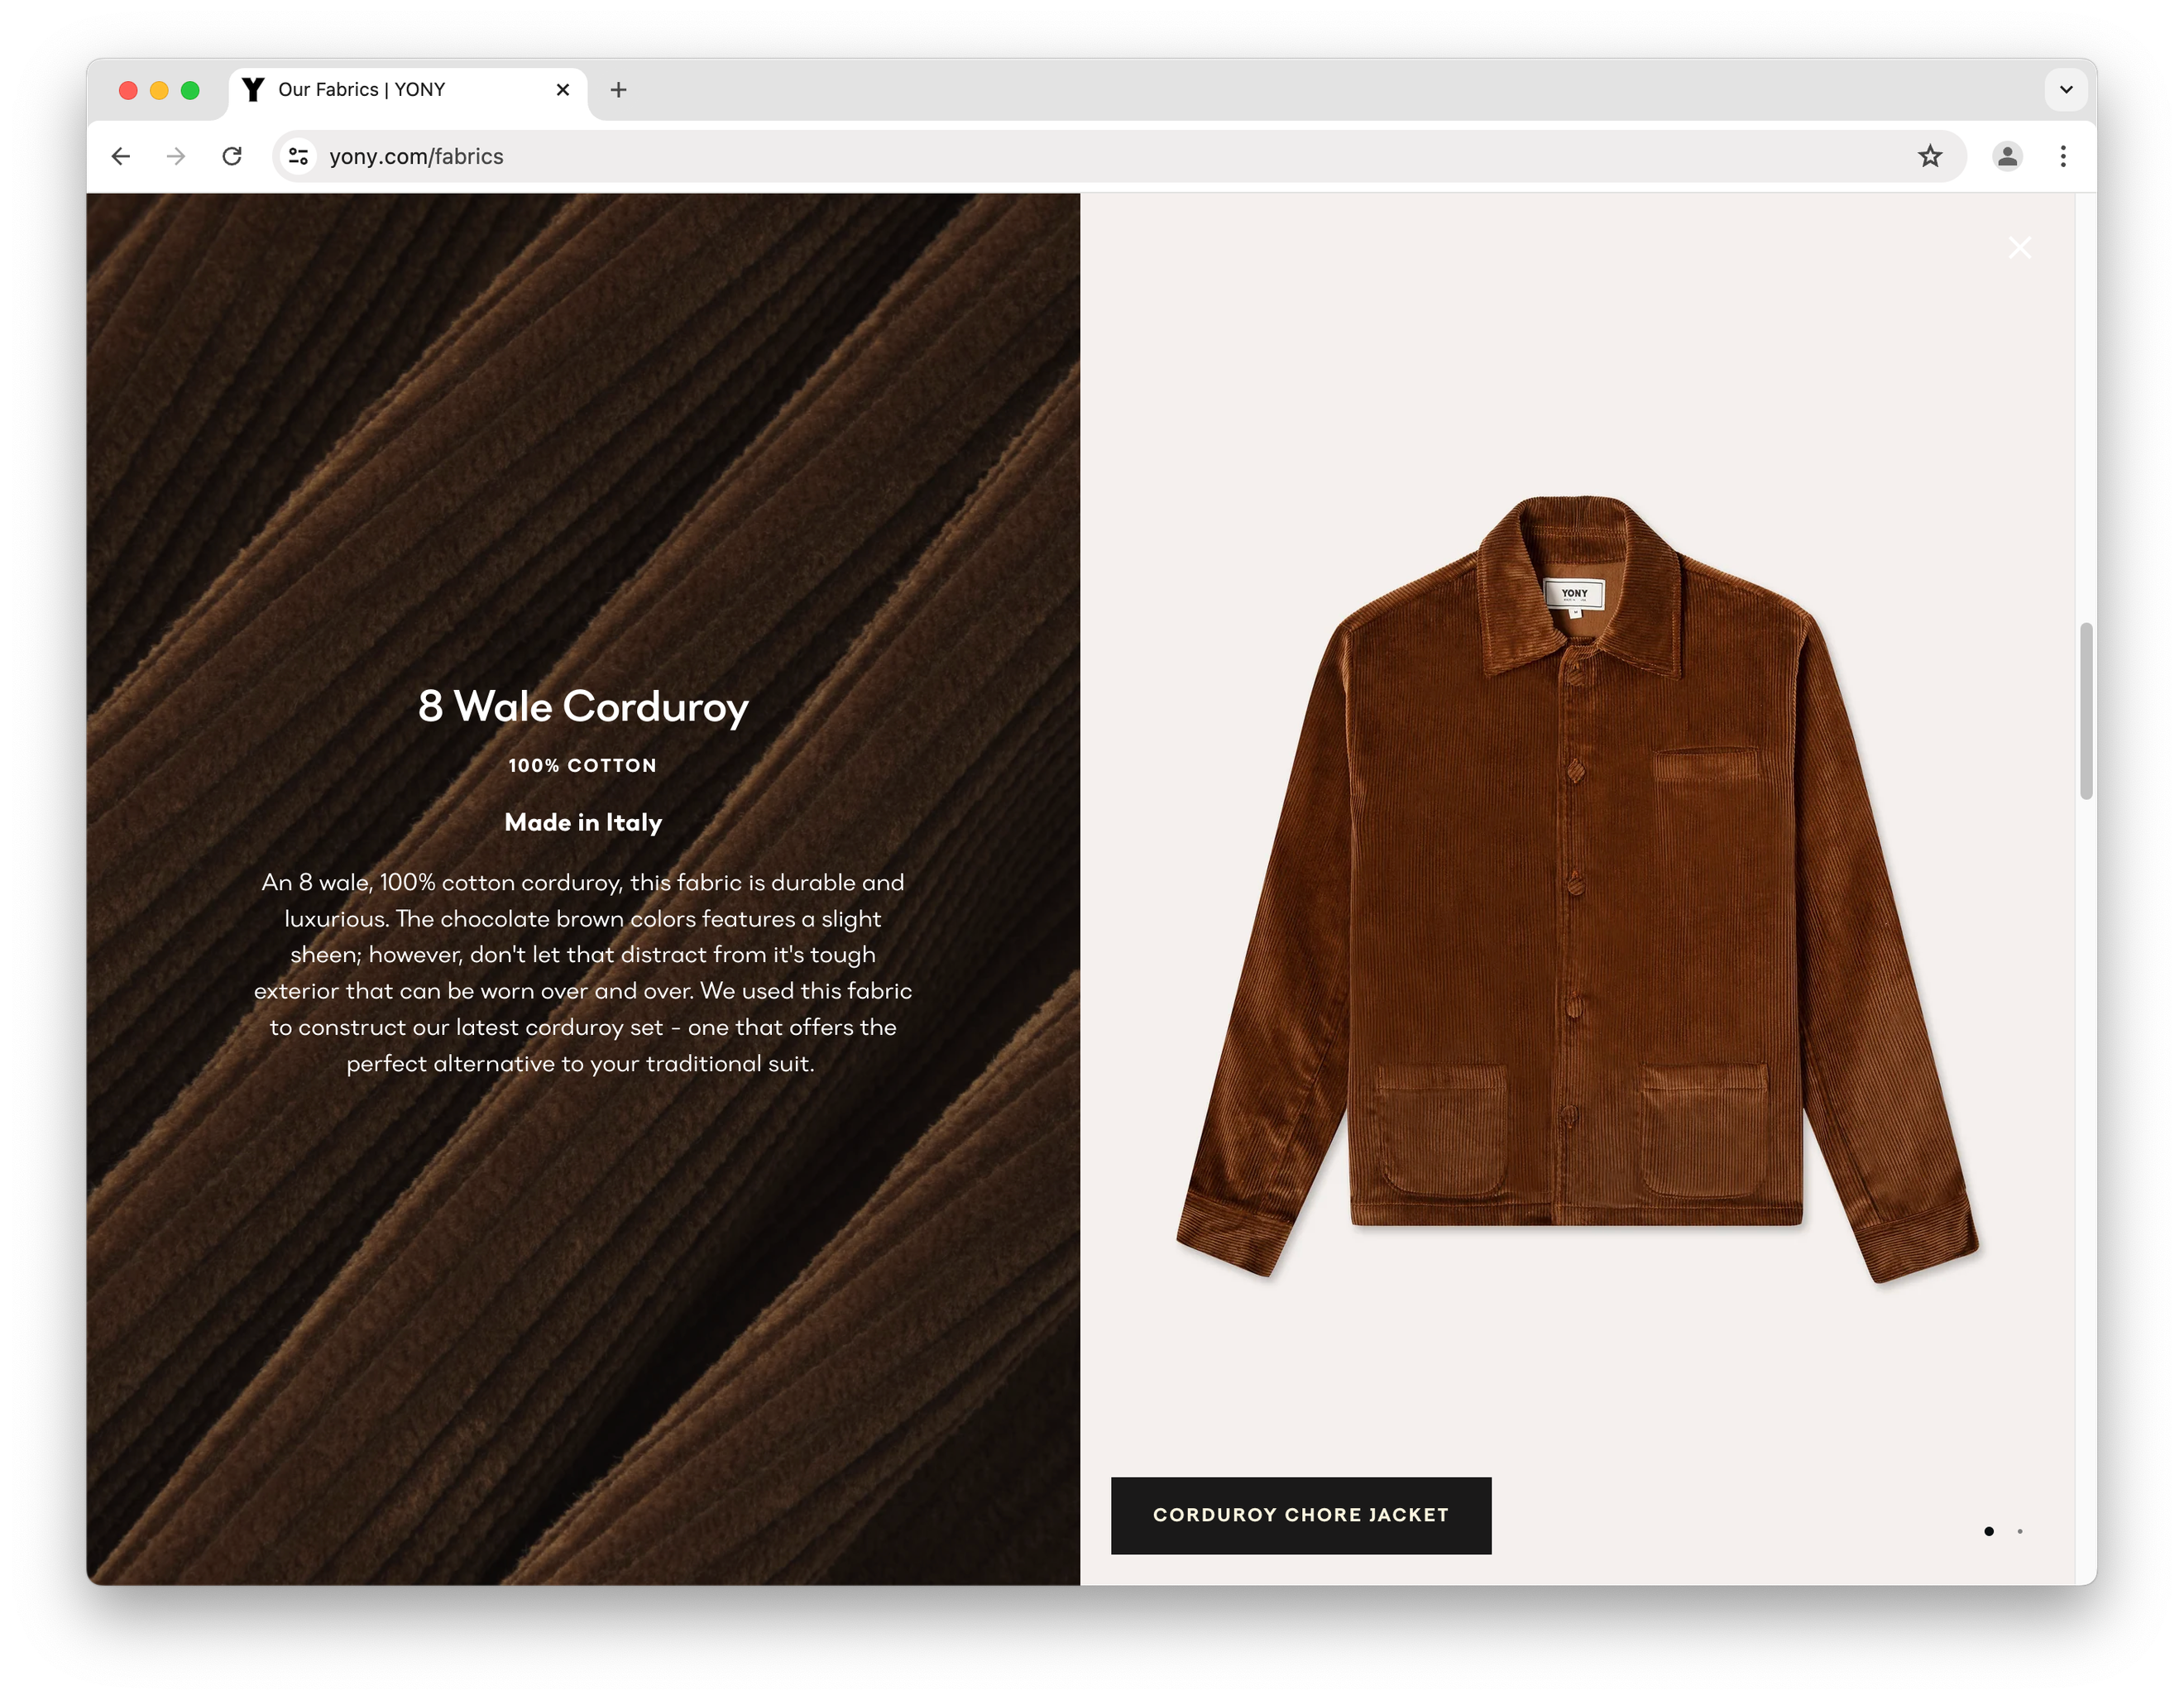2184x1700 pixels.
Task: Switch to the second carousel dot
Action: 2020,1531
